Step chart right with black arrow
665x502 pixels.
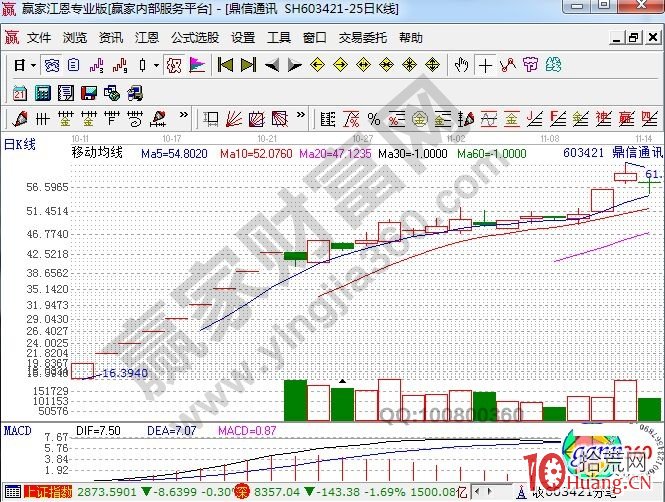click(294, 65)
